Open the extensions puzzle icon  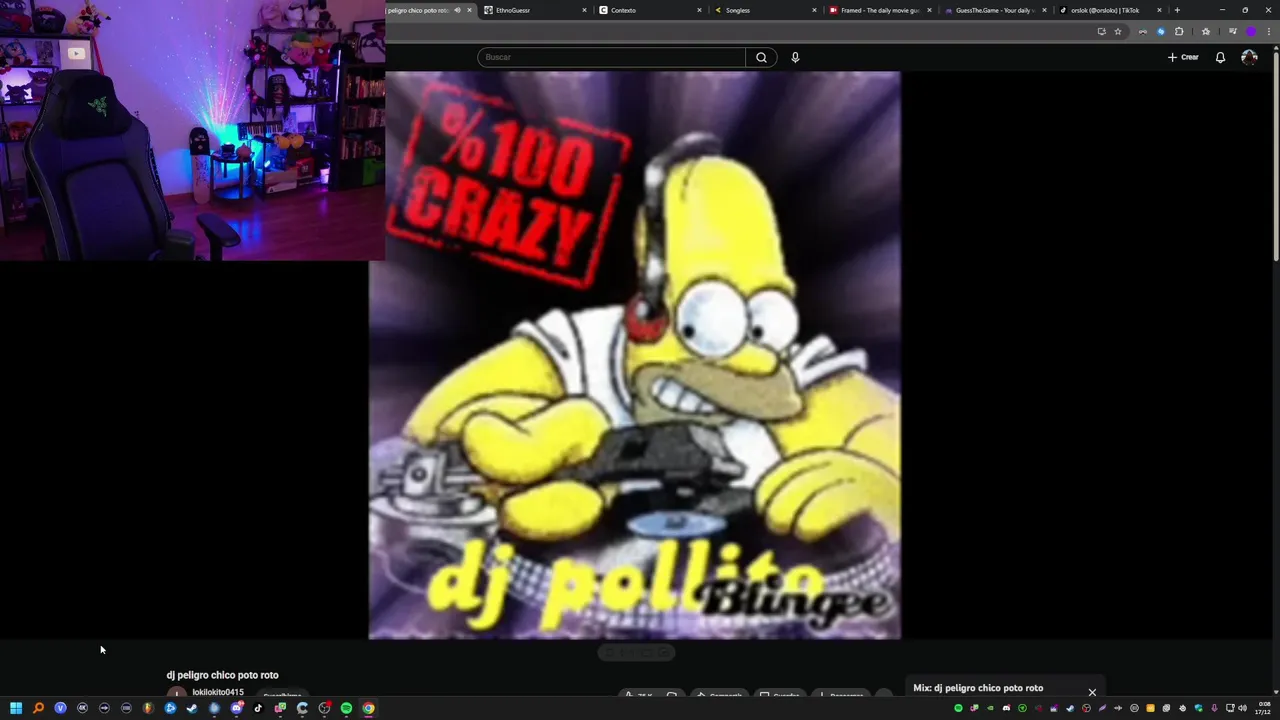click(x=1179, y=31)
